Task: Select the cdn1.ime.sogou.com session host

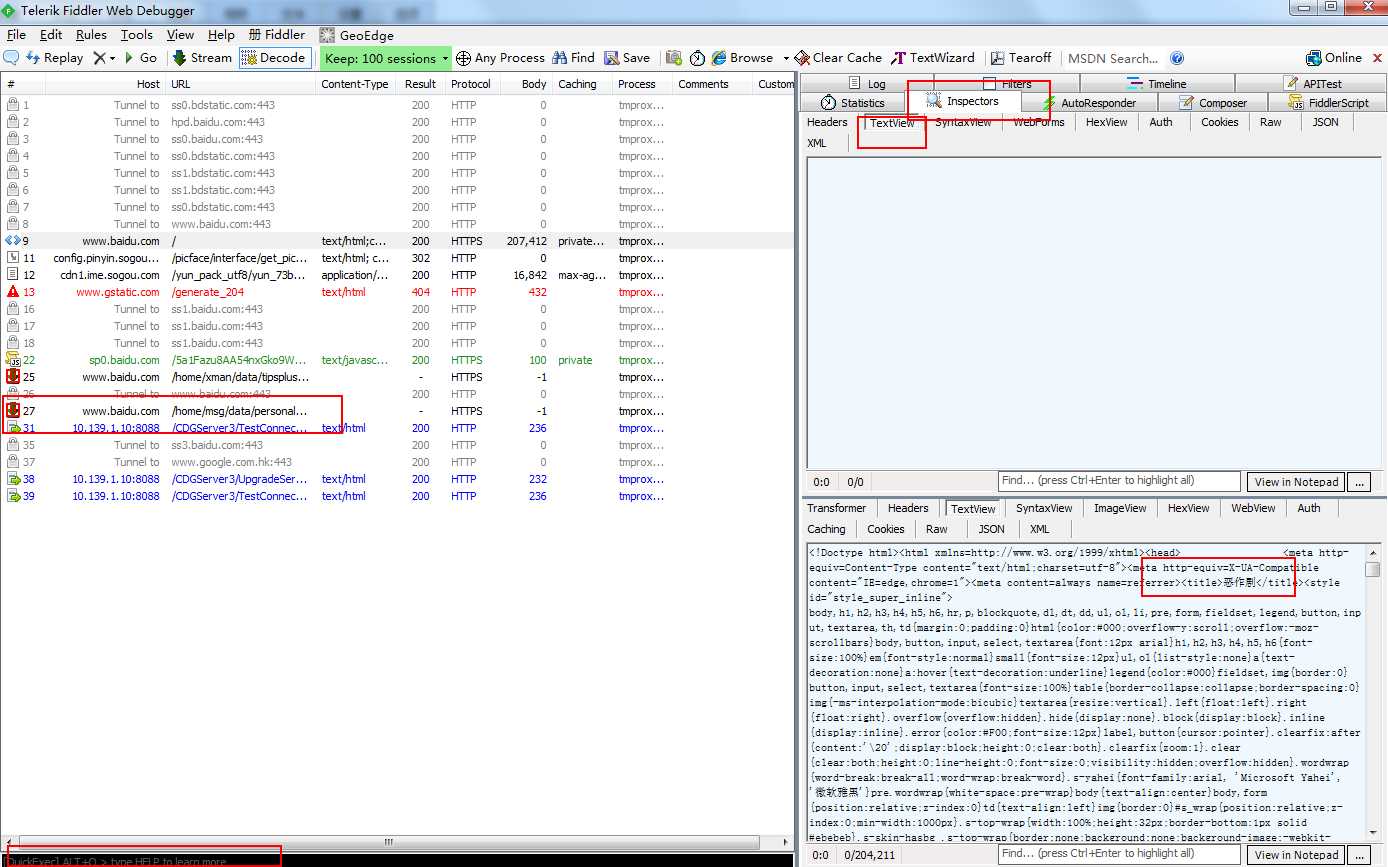Action: [110, 275]
